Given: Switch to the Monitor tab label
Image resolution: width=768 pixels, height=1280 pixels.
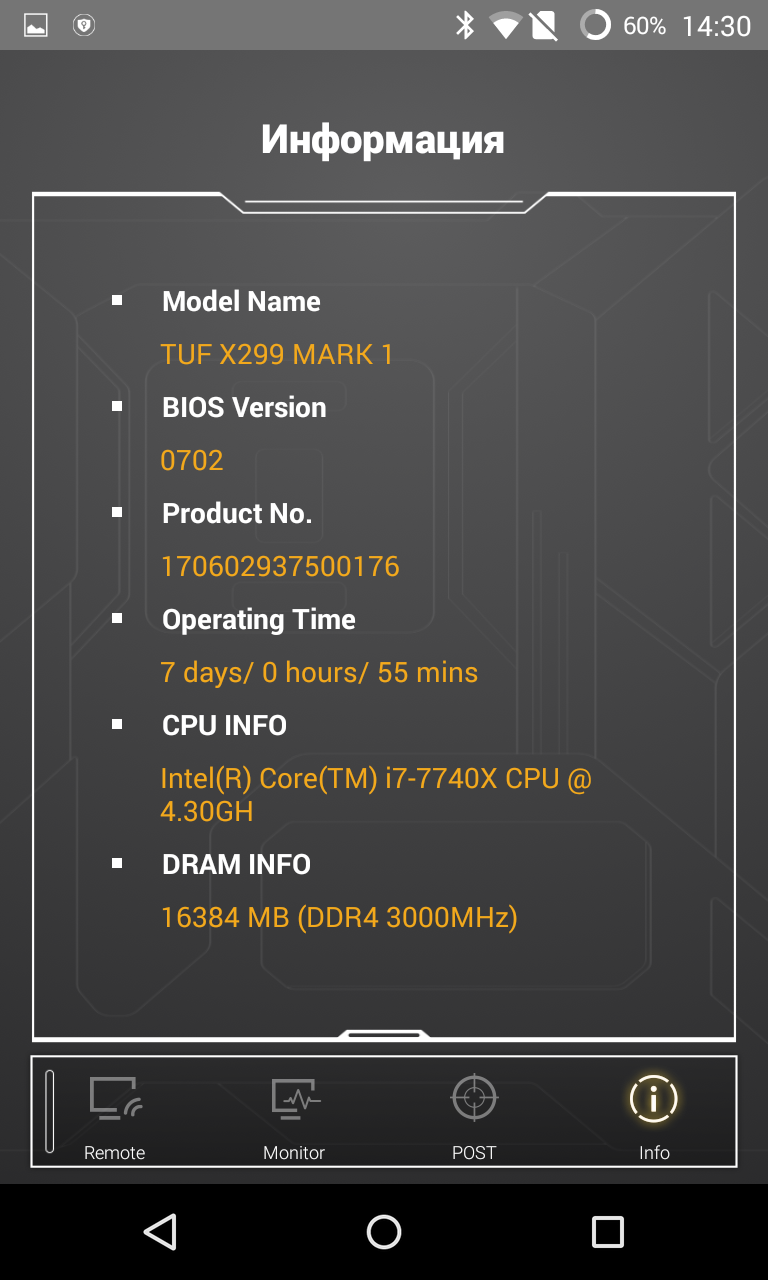Looking at the screenshot, I should coord(294,1153).
